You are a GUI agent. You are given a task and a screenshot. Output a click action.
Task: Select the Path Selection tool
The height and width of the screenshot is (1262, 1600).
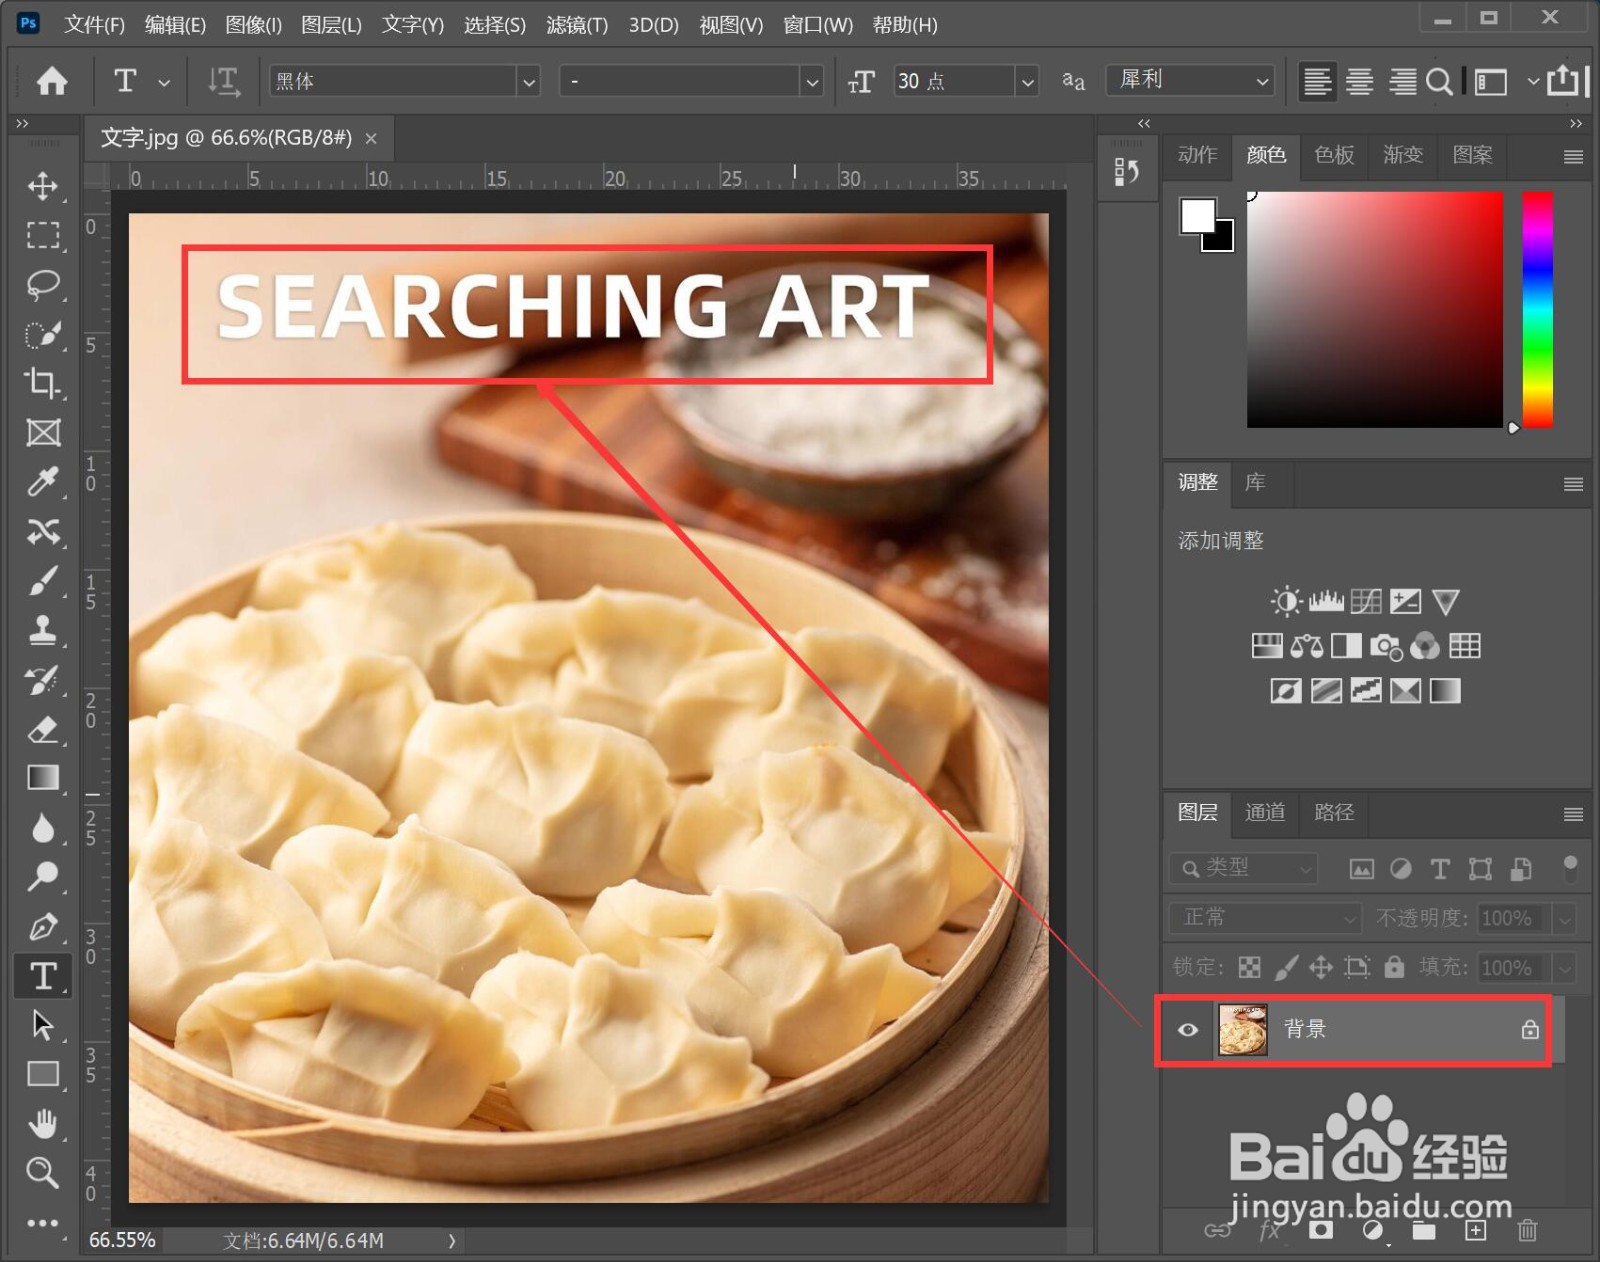pyautogui.click(x=42, y=1025)
